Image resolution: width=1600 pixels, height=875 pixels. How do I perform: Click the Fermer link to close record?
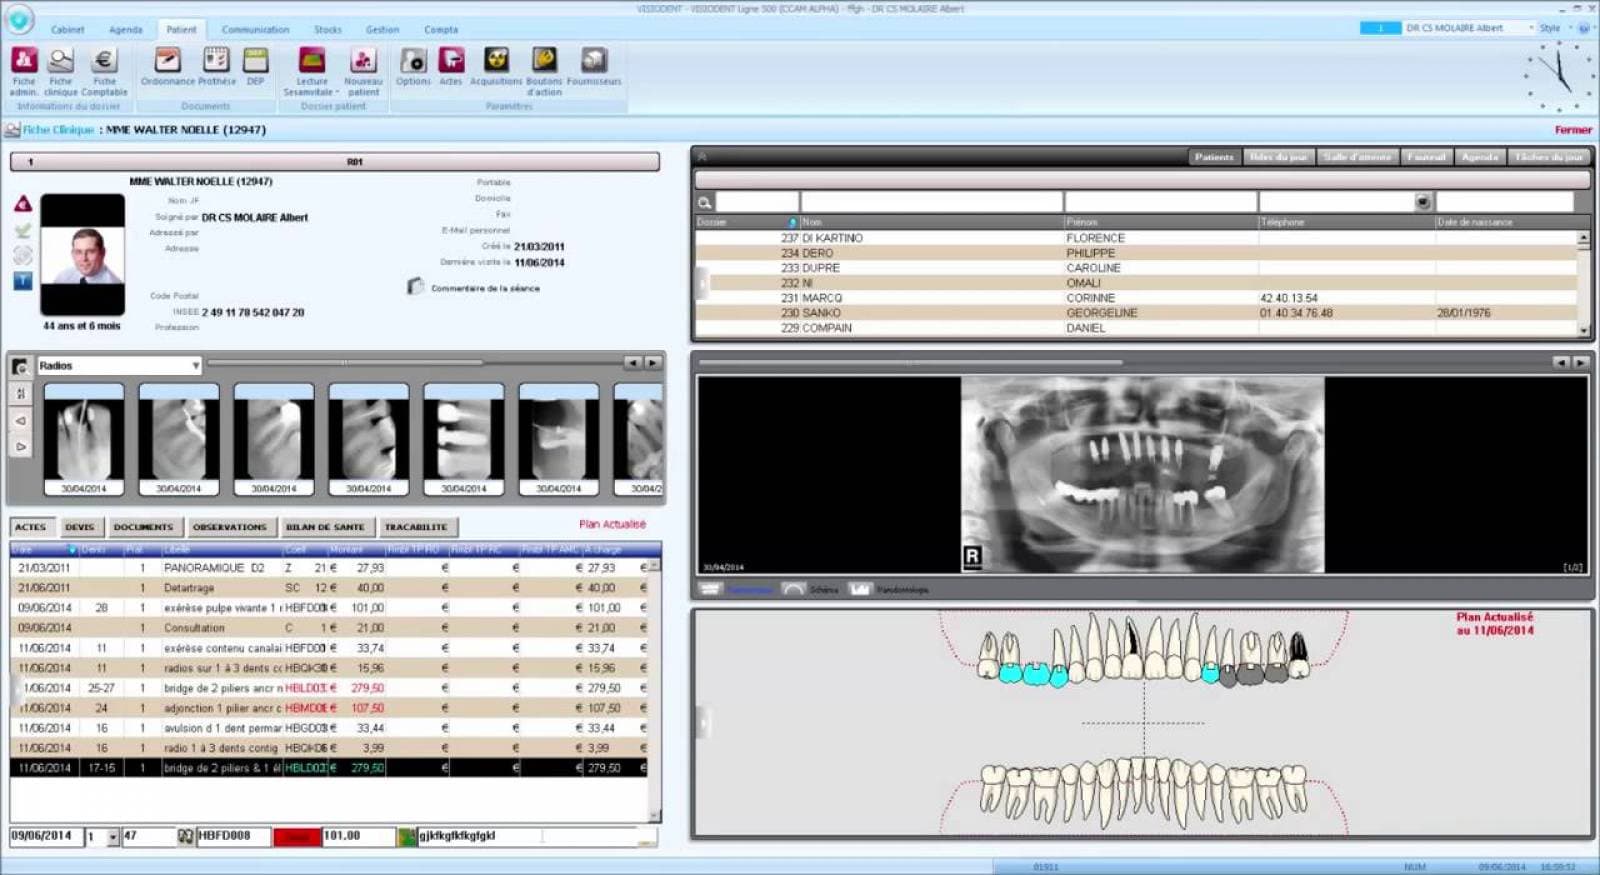coord(1572,130)
